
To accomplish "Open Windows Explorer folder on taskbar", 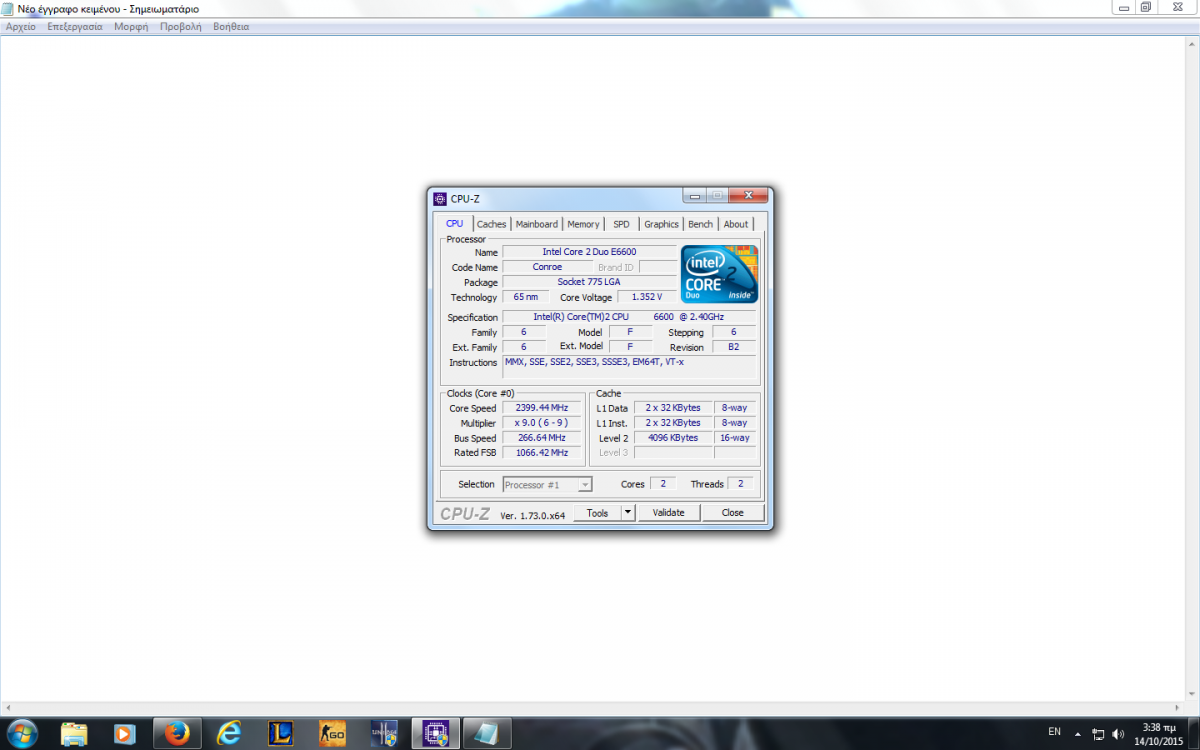I will coord(73,733).
